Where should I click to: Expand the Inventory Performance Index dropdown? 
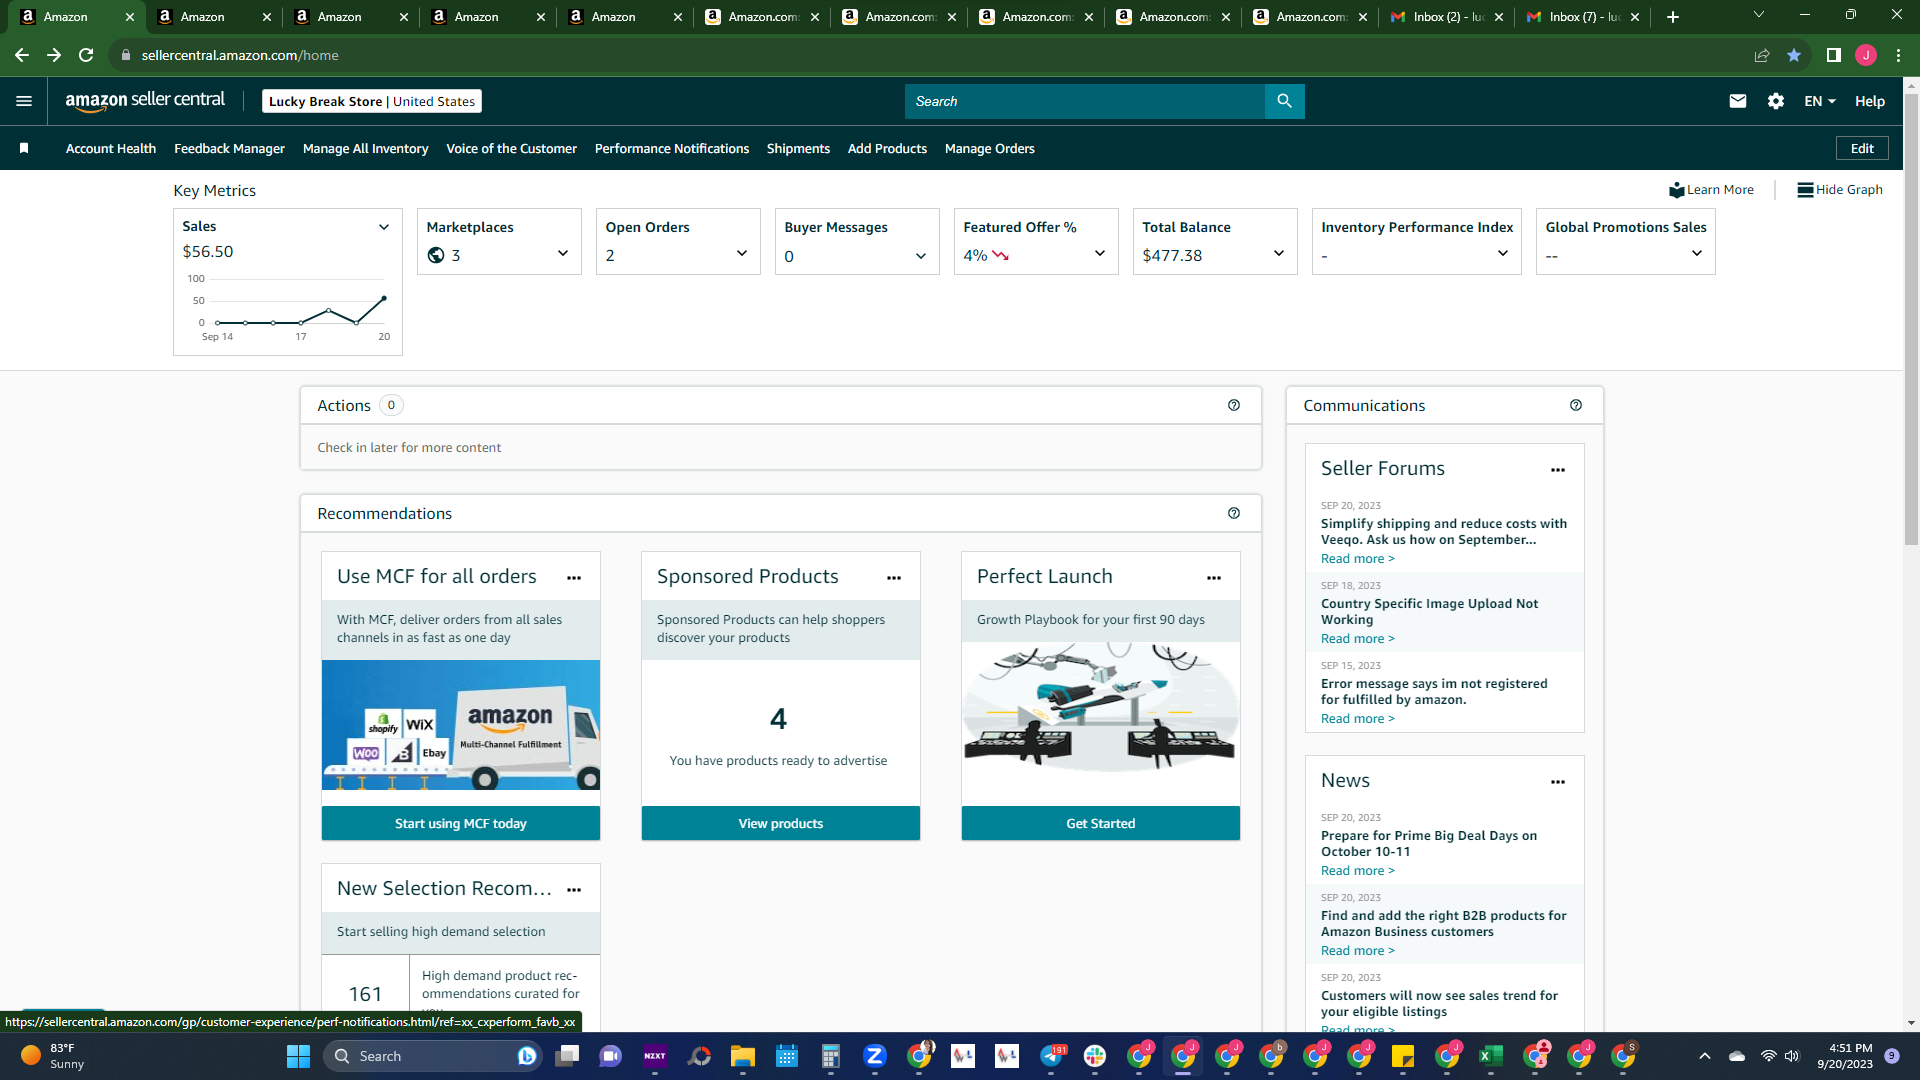coord(1503,254)
